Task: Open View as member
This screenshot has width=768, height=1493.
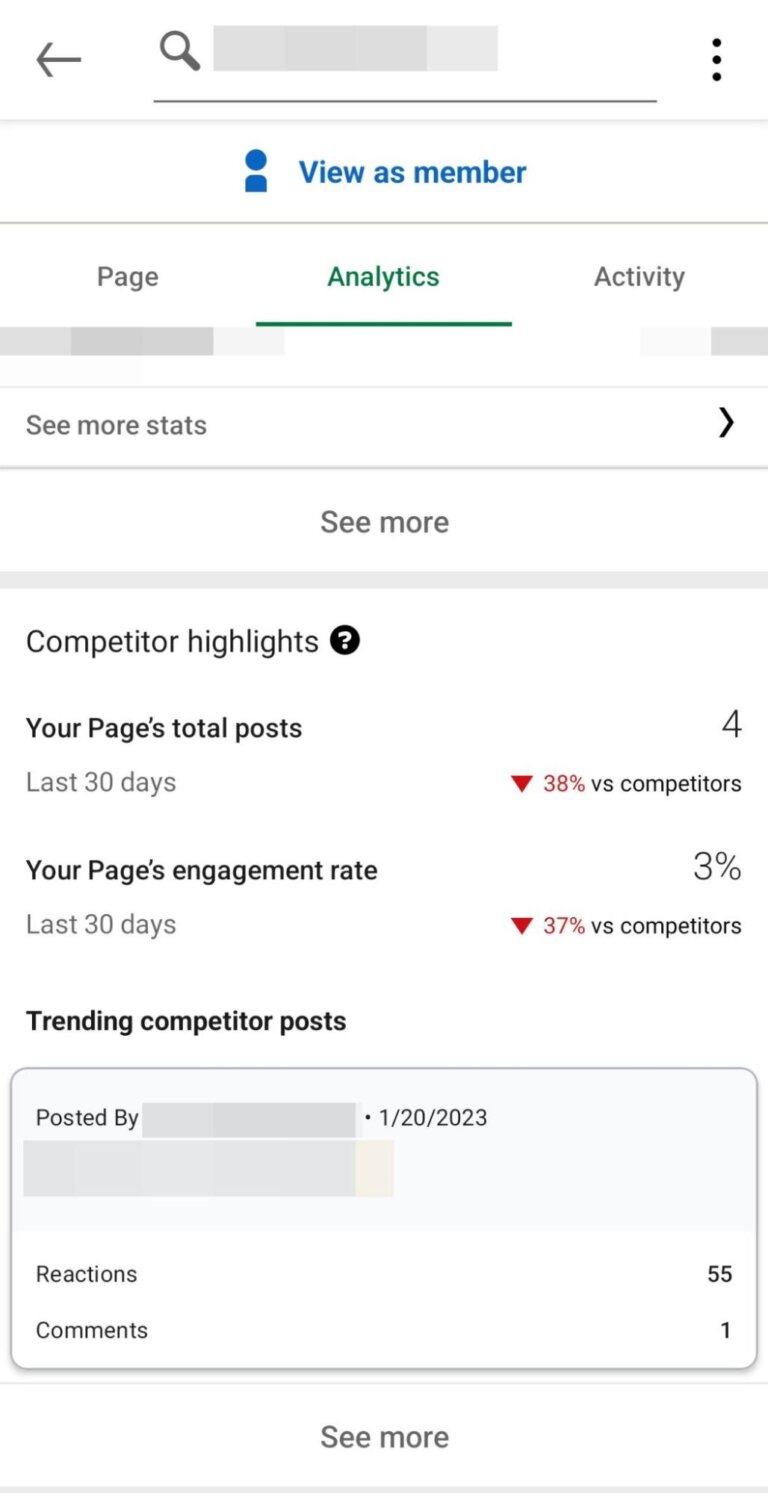Action: pos(412,171)
